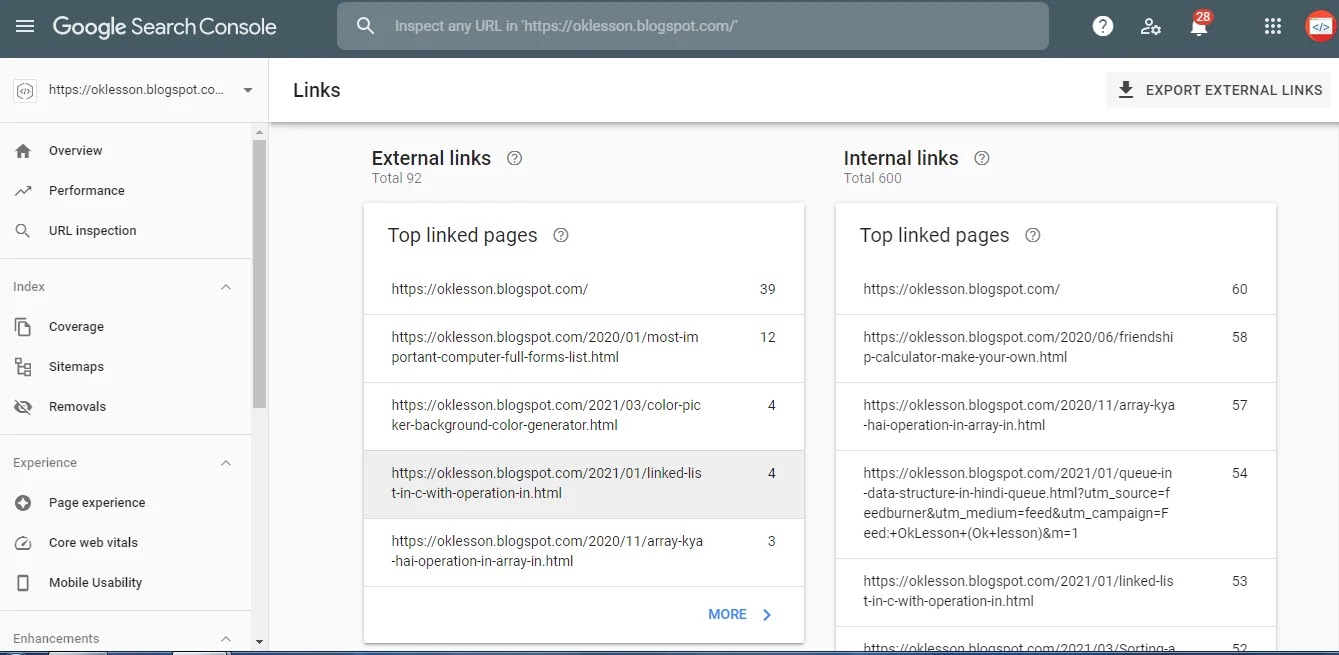
Task: Open the property selector dropdown arrow
Action: (248, 90)
